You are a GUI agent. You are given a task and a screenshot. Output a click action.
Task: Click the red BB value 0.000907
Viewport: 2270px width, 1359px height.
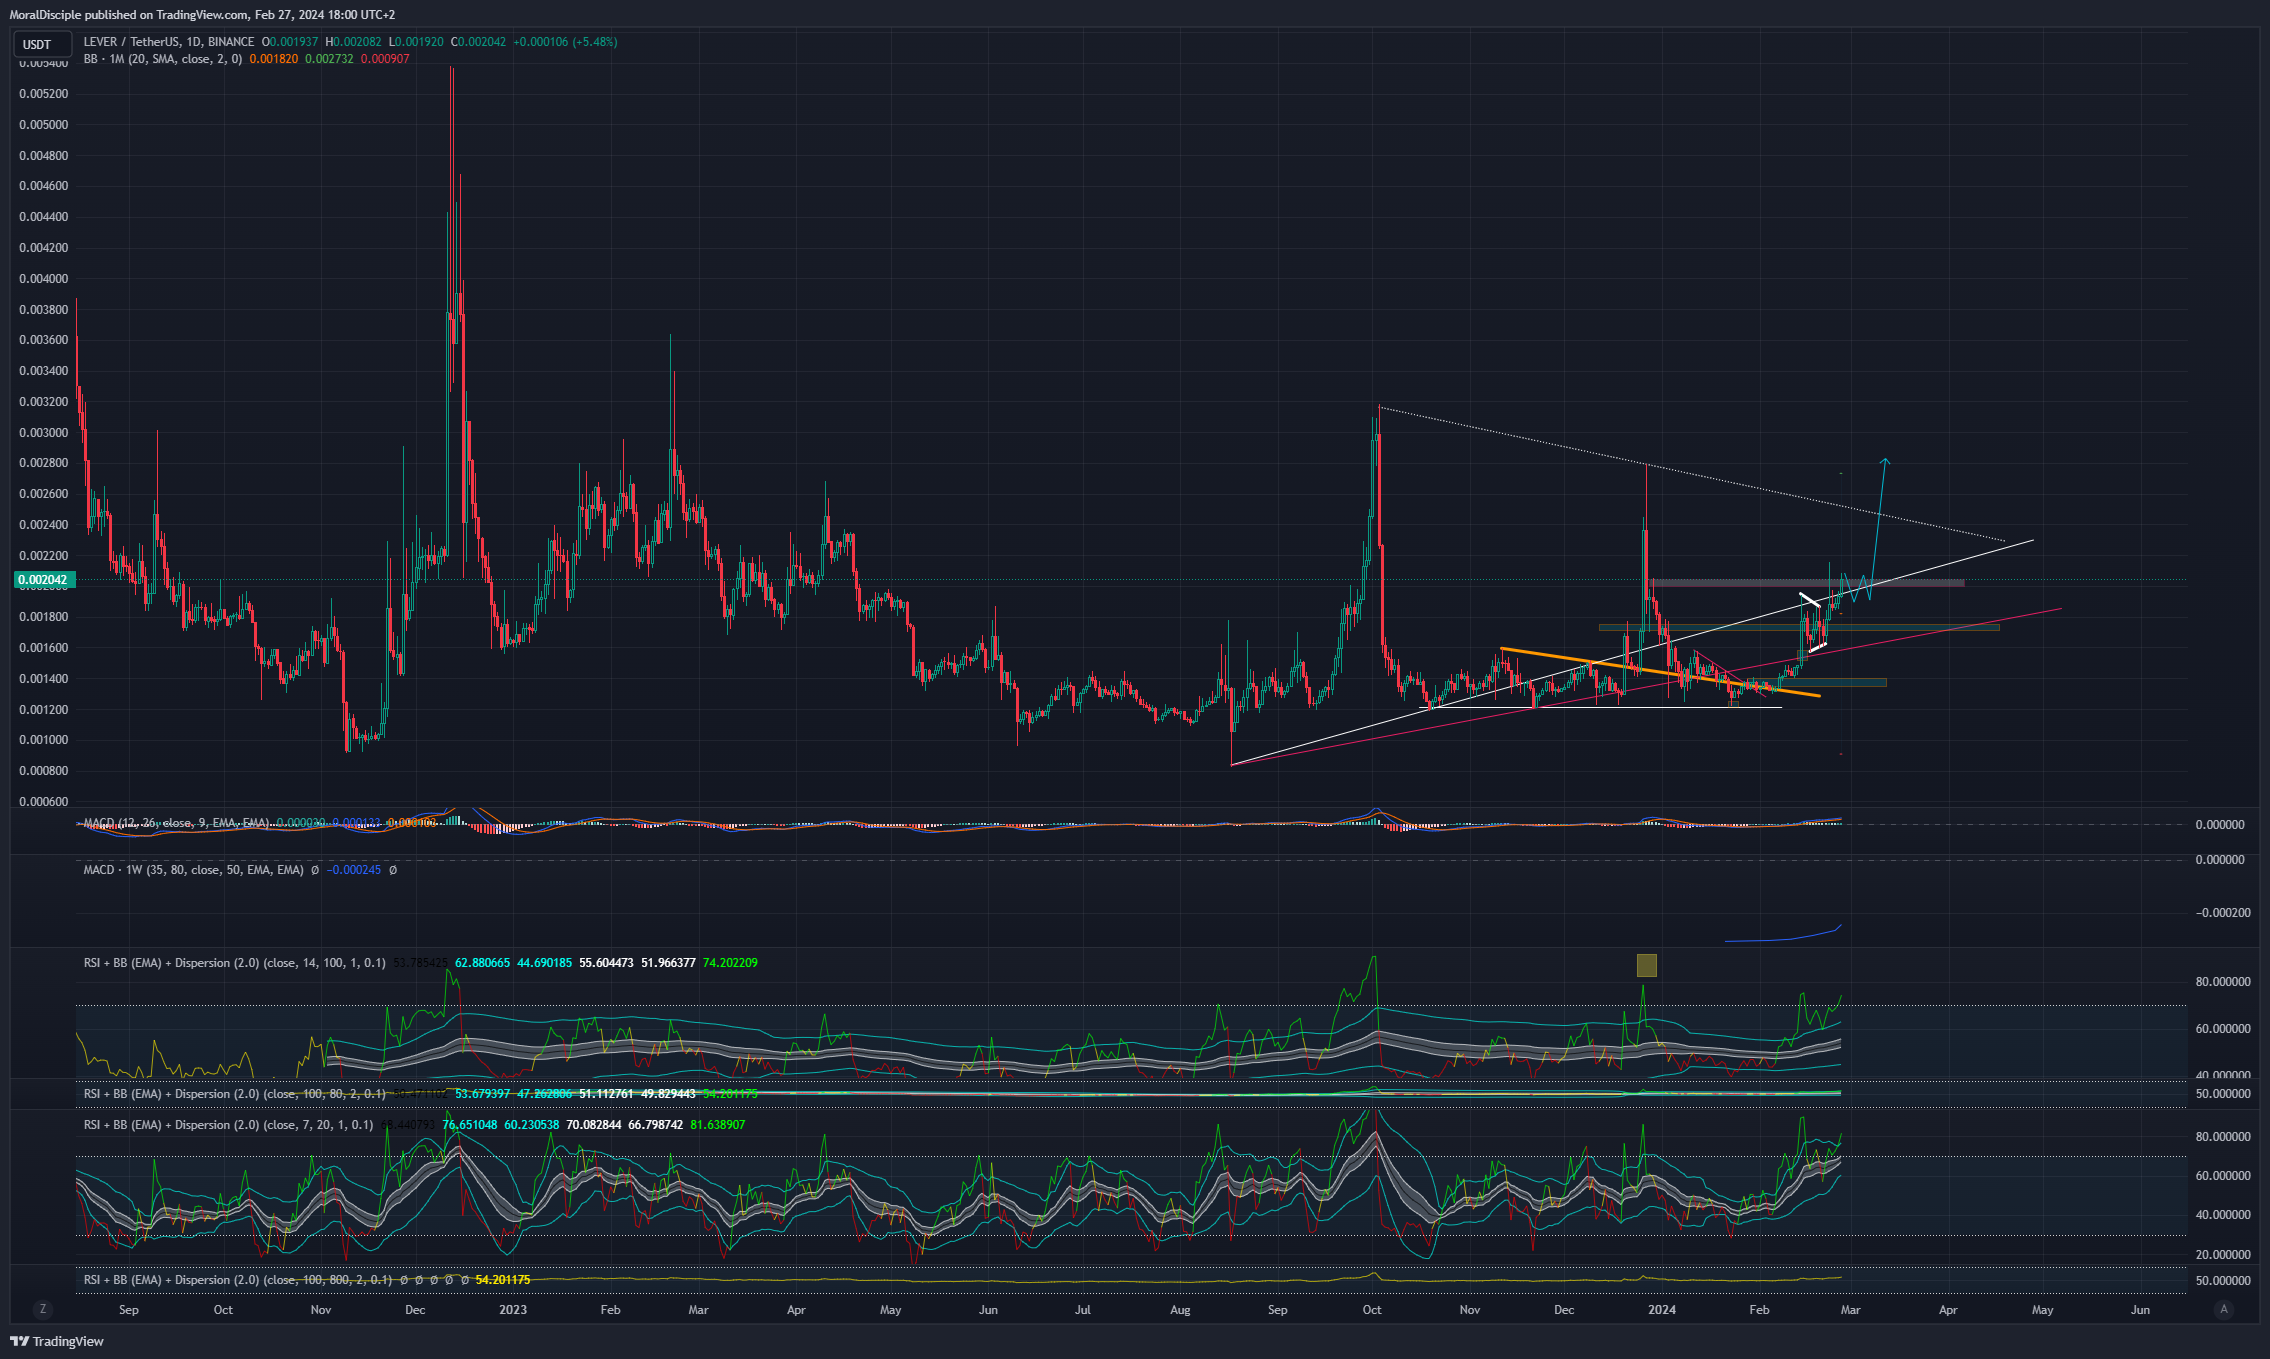(385, 59)
